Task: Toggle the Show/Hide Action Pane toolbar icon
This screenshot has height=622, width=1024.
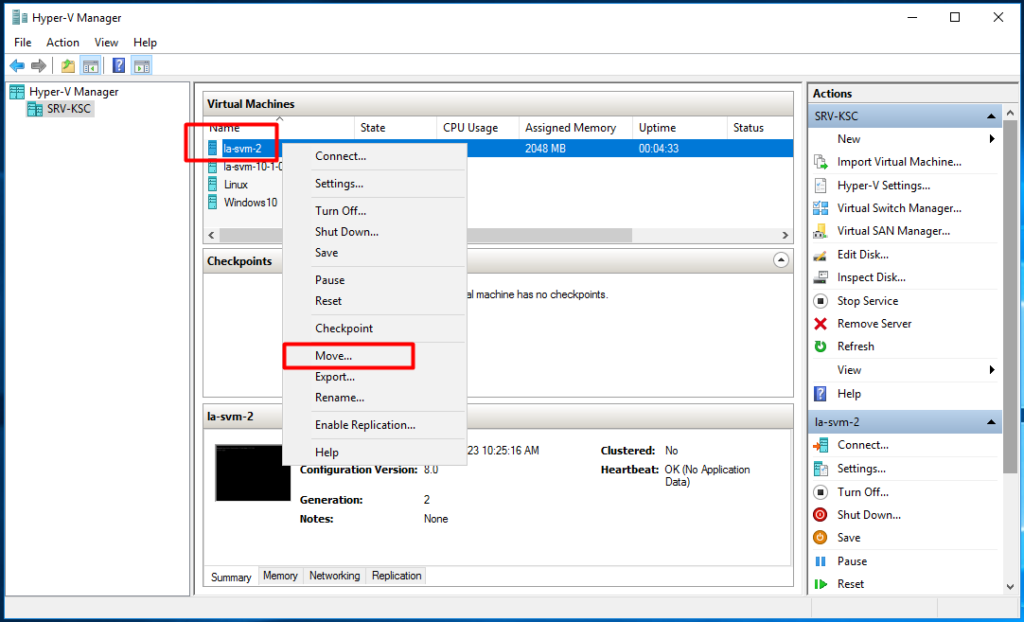Action: coord(141,65)
